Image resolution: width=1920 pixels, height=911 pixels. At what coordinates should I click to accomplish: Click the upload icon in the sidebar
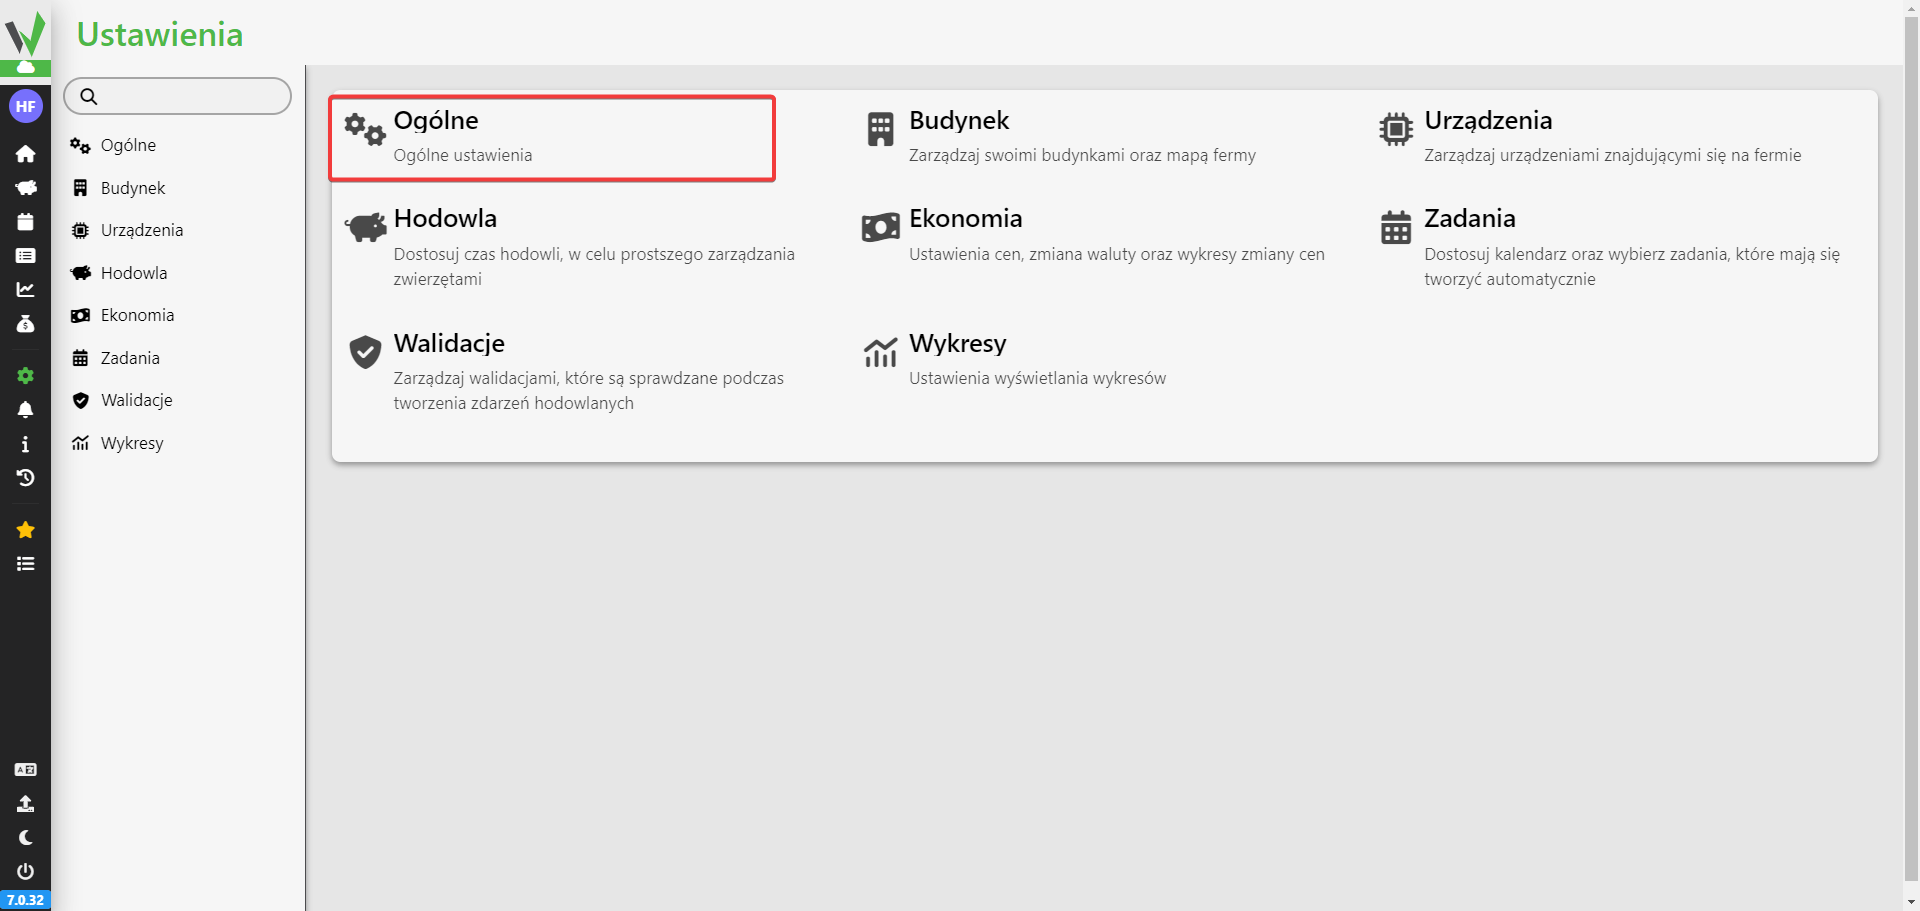click(25, 804)
